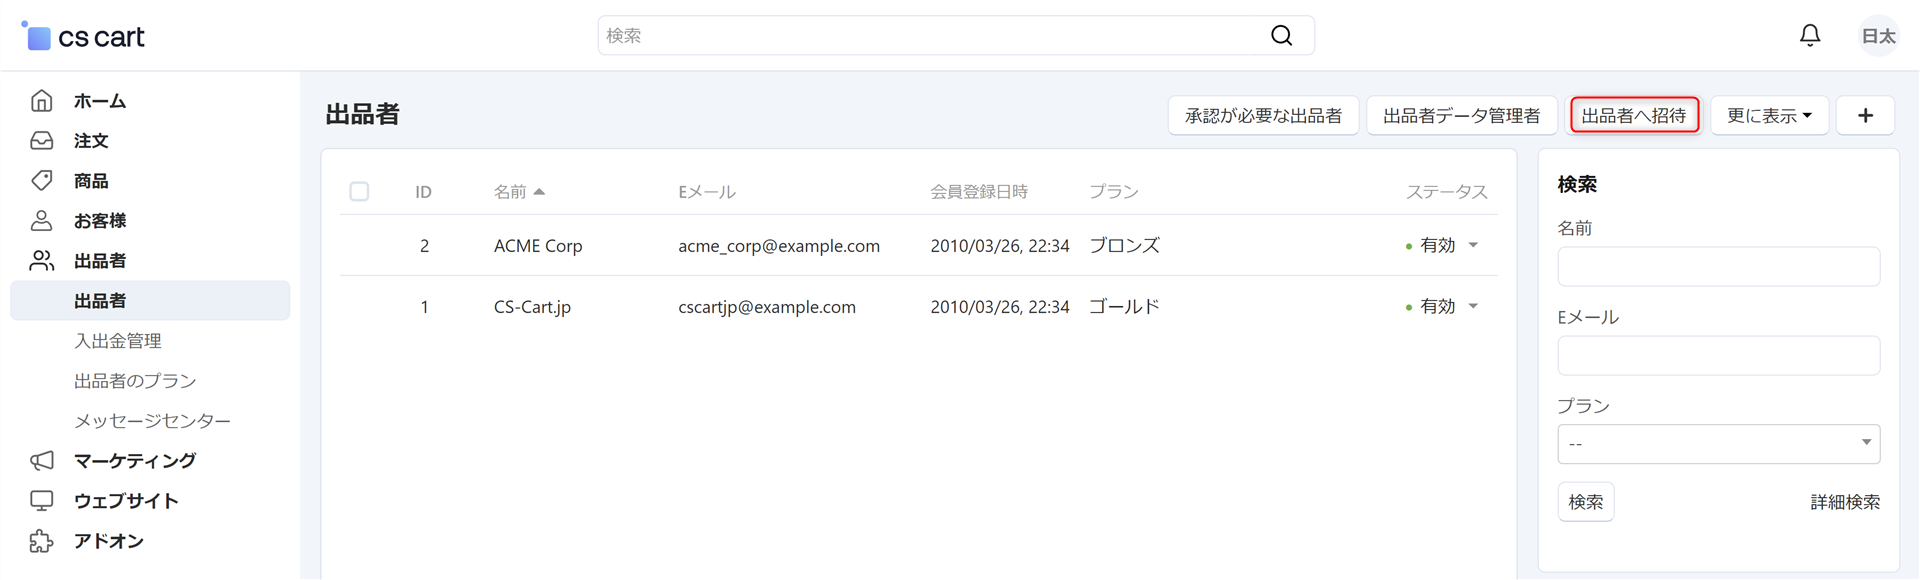Screen dimensions: 1920x580
Task: Focus the 名前 search input
Action: [x=1718, y=267]
